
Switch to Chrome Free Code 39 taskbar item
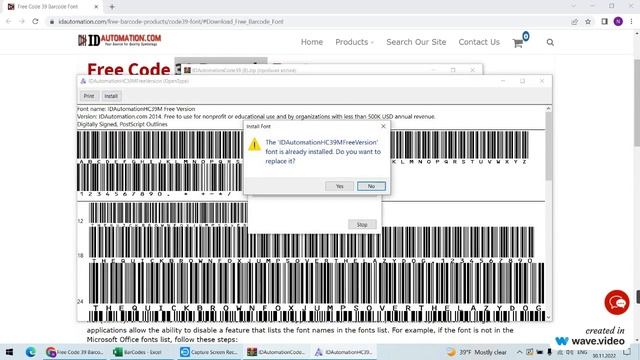click(x=75, y=352)
